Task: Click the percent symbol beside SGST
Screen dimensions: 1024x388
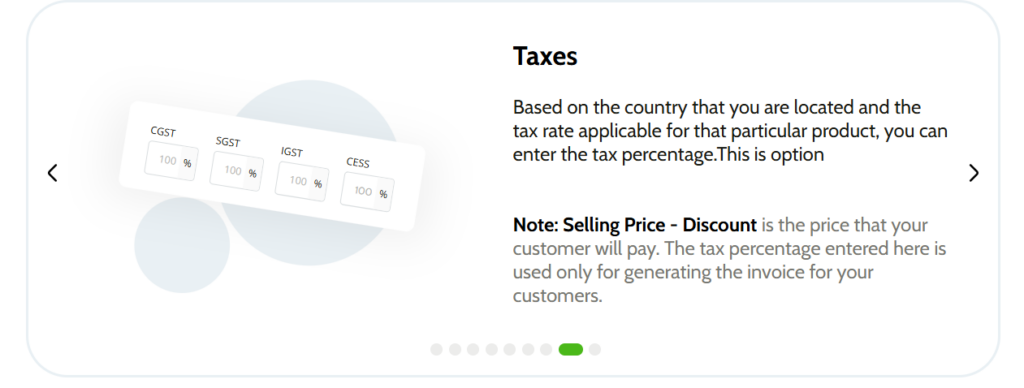Action: click(253, 174)
